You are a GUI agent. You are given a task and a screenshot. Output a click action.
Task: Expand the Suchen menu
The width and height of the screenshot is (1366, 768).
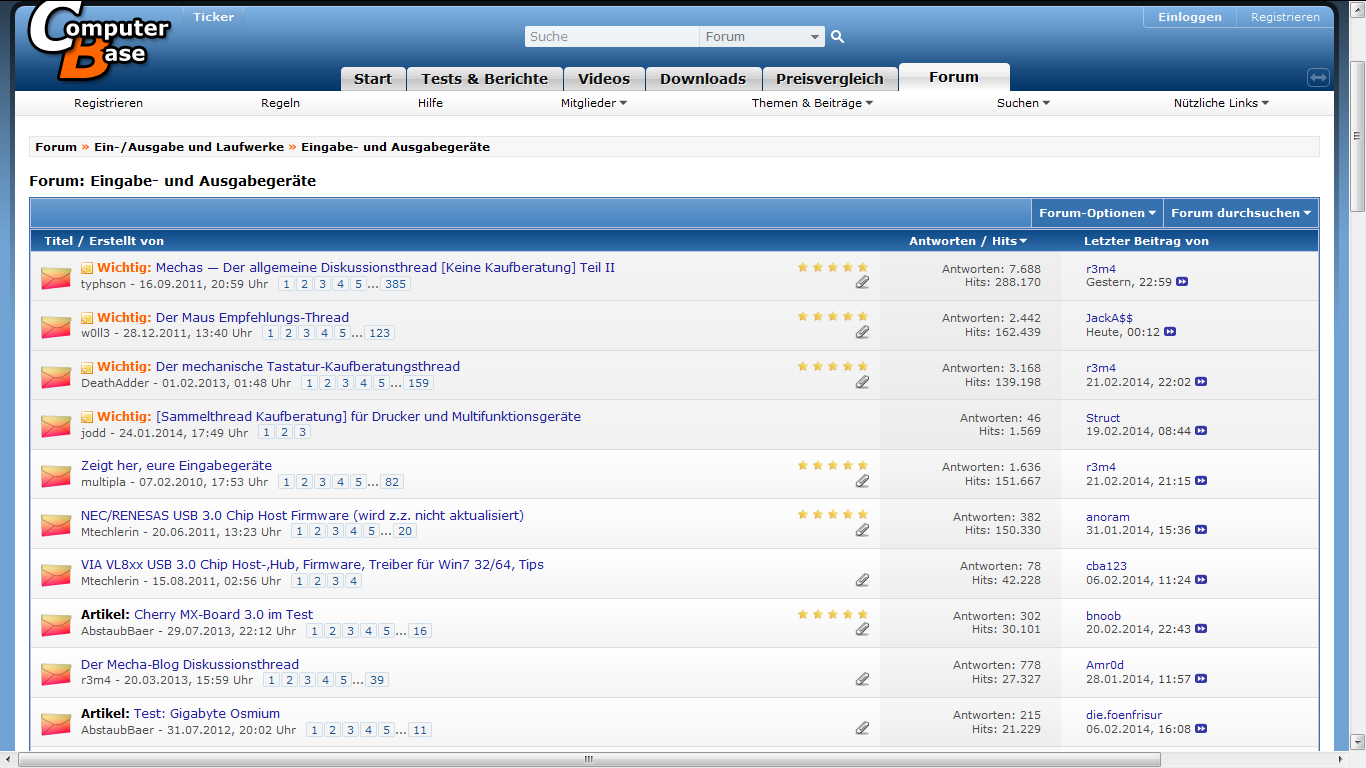click(1023, 103)
